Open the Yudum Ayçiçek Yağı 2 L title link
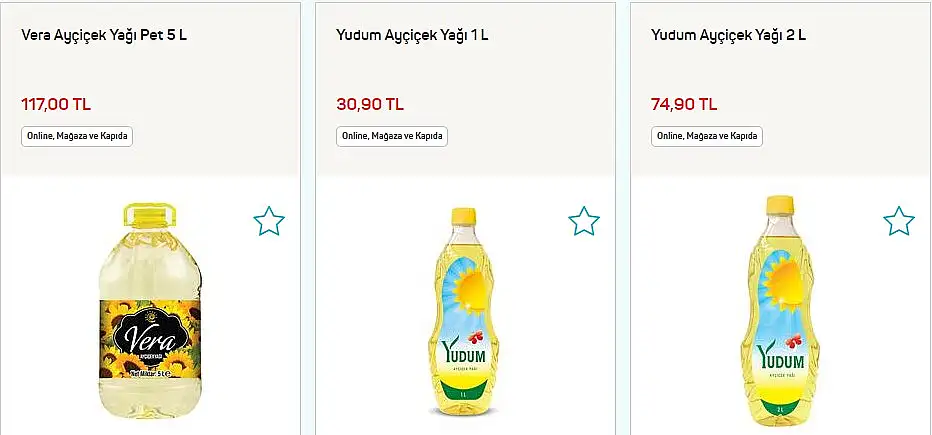This screenshot has height=435, width=932. [x=729, y=35]
